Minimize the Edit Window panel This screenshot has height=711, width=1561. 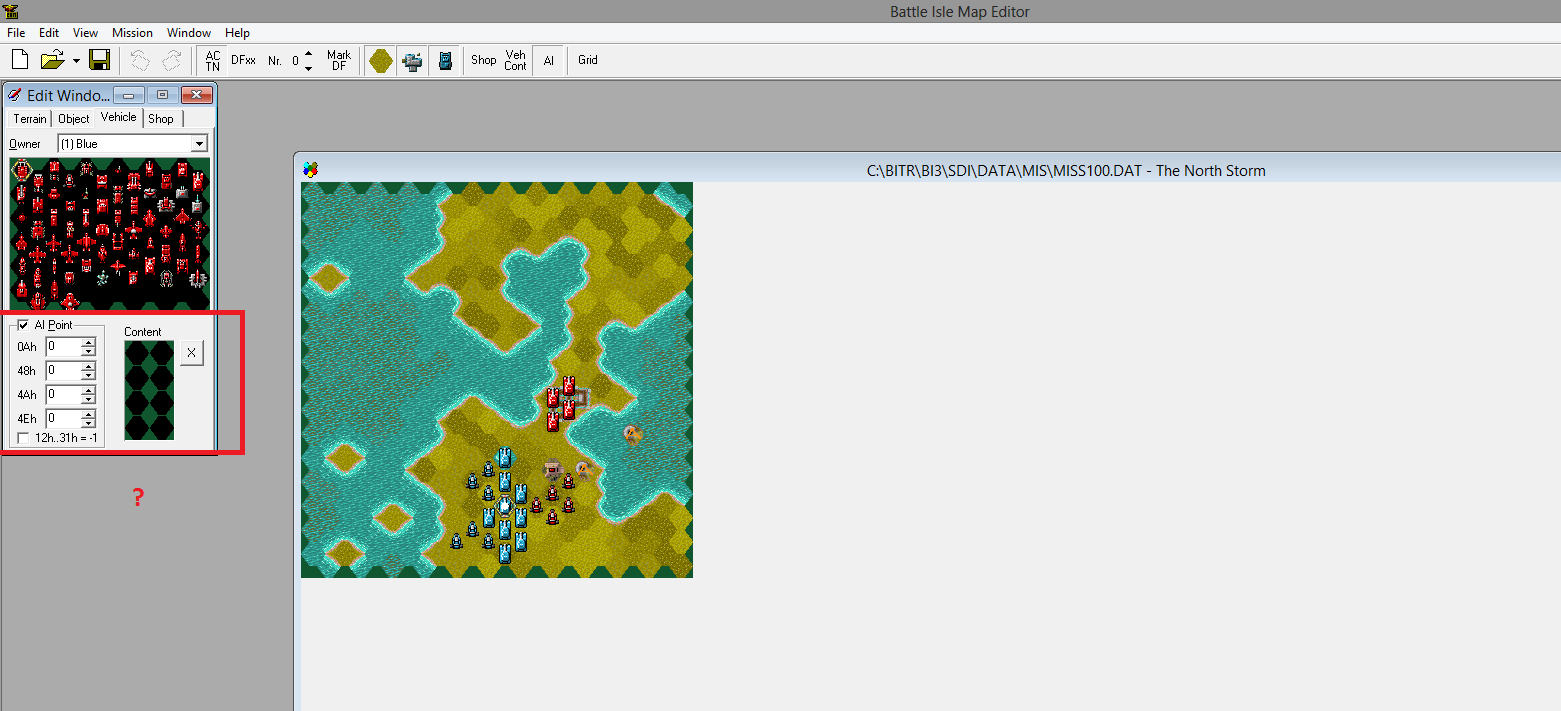[x=129, y=95]
